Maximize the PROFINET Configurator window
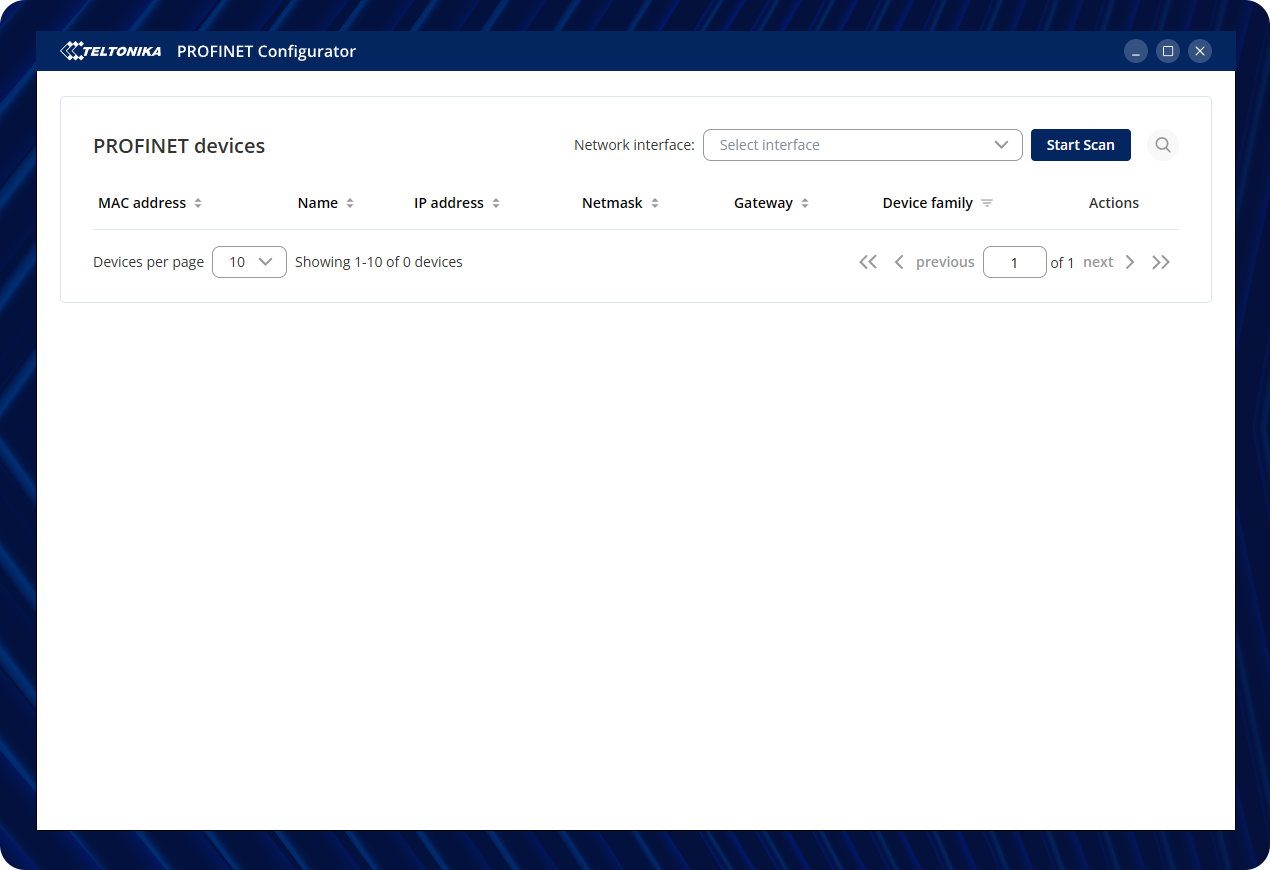 [1167, 51]
